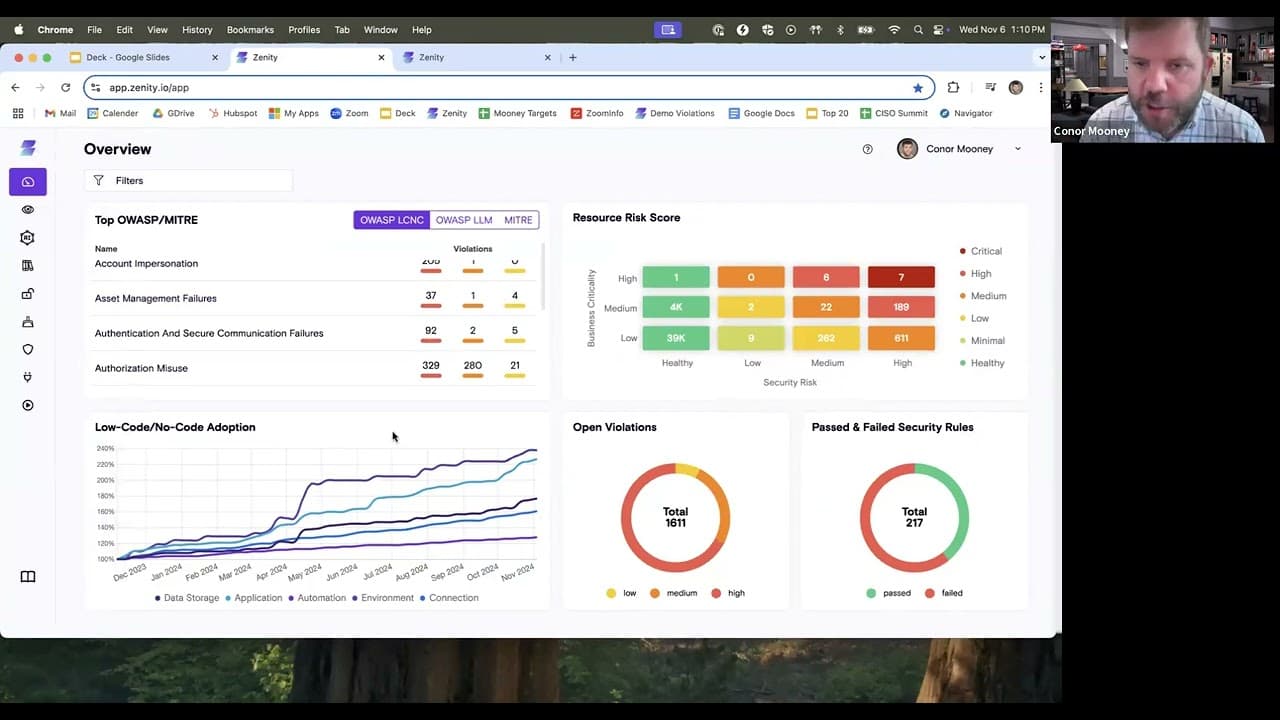Switch to the MITRE tab
1280x720 pixels.
[x=518, y=220]
